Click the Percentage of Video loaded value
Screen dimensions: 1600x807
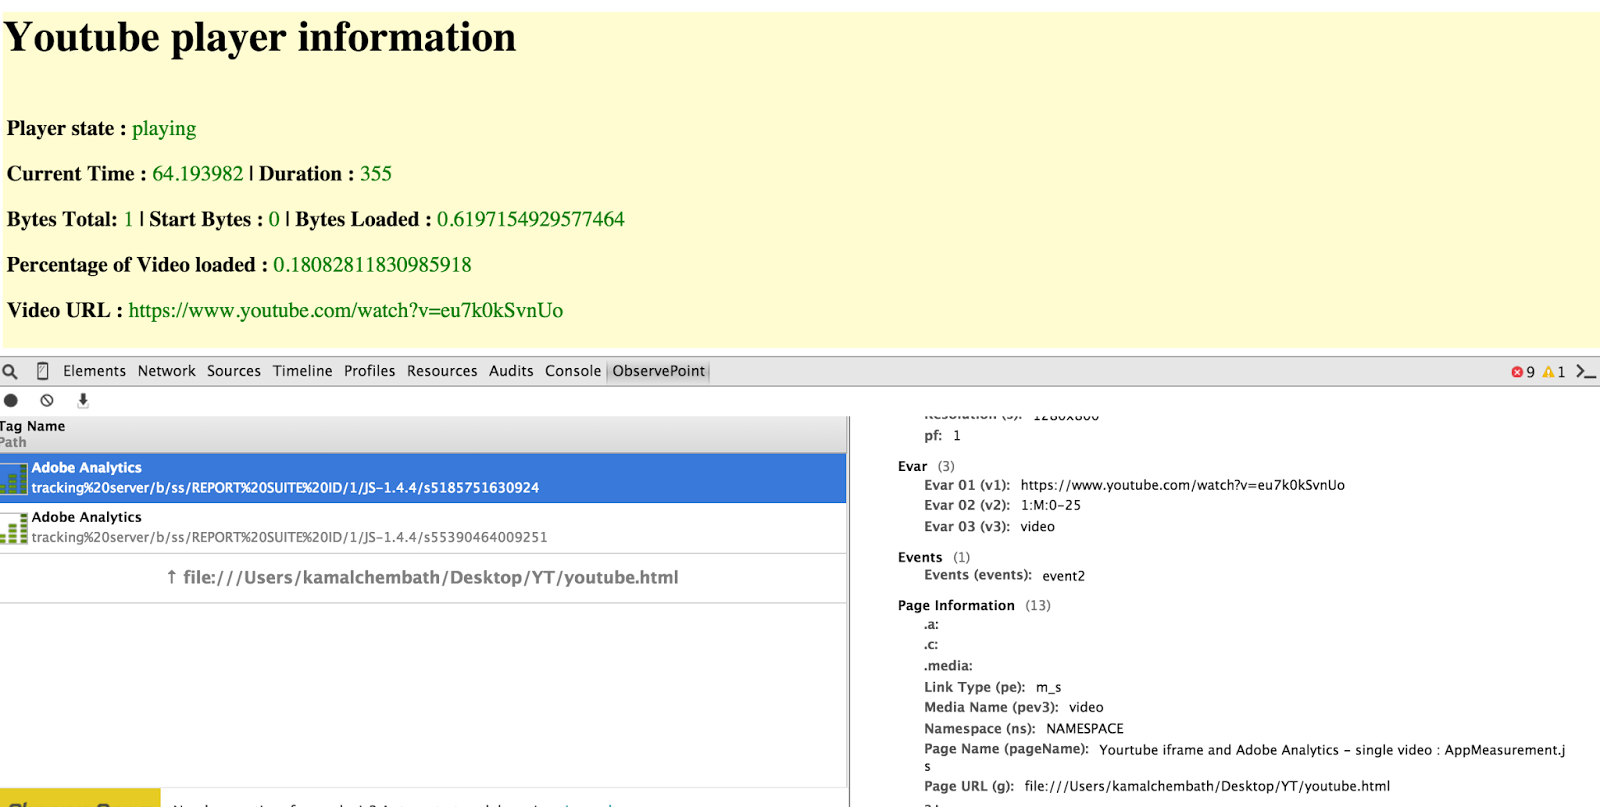[372, 265]
